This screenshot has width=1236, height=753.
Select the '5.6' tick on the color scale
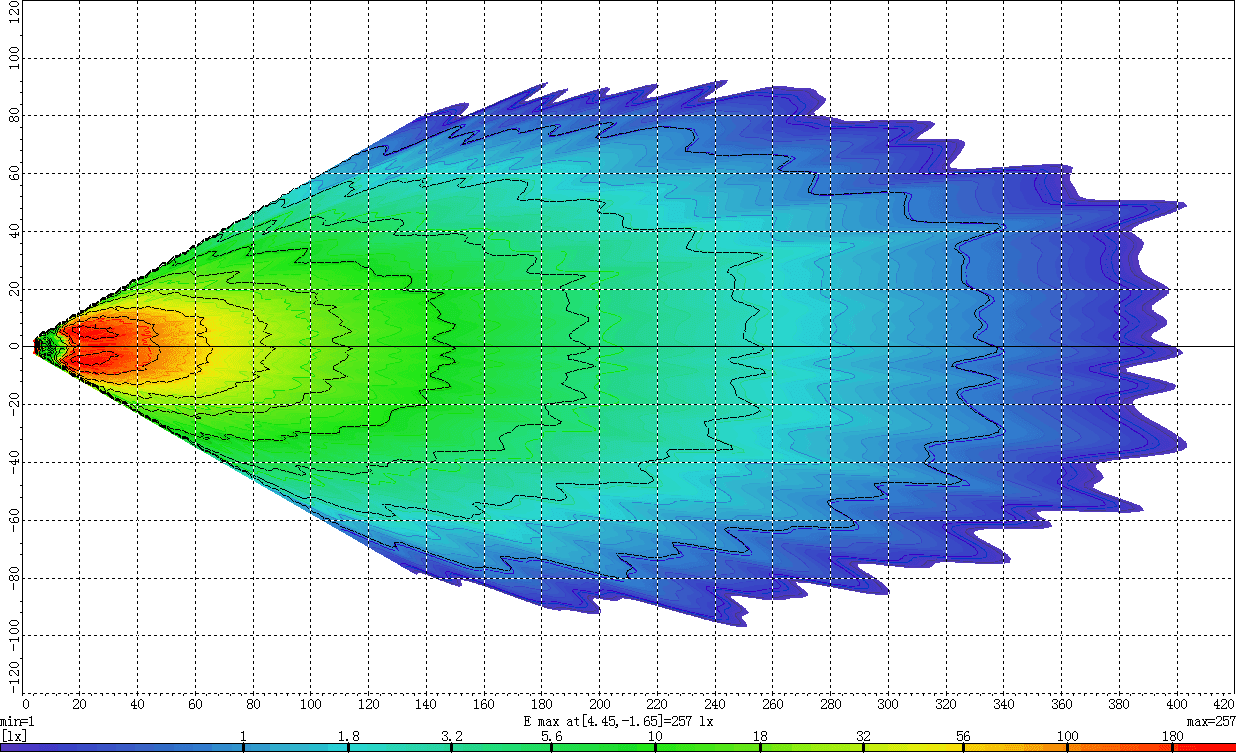point(552,737)
